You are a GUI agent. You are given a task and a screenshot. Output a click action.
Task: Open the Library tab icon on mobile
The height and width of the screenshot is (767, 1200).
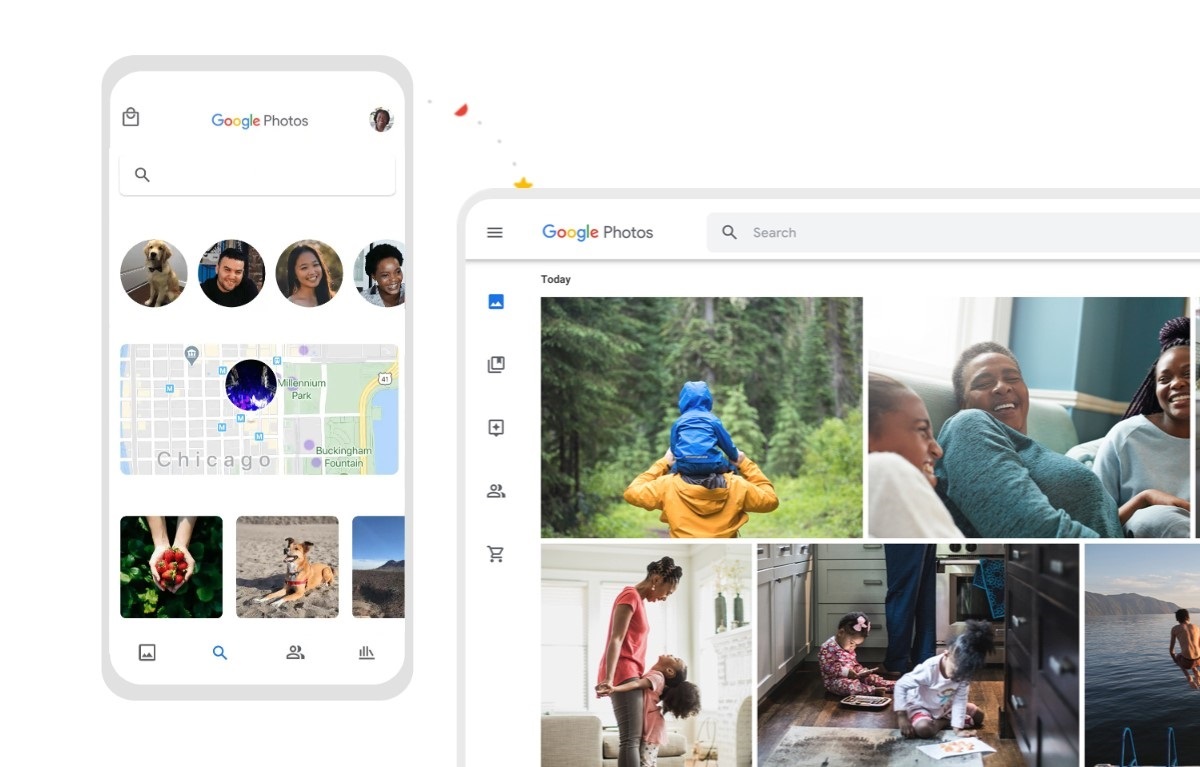point(366,652)
